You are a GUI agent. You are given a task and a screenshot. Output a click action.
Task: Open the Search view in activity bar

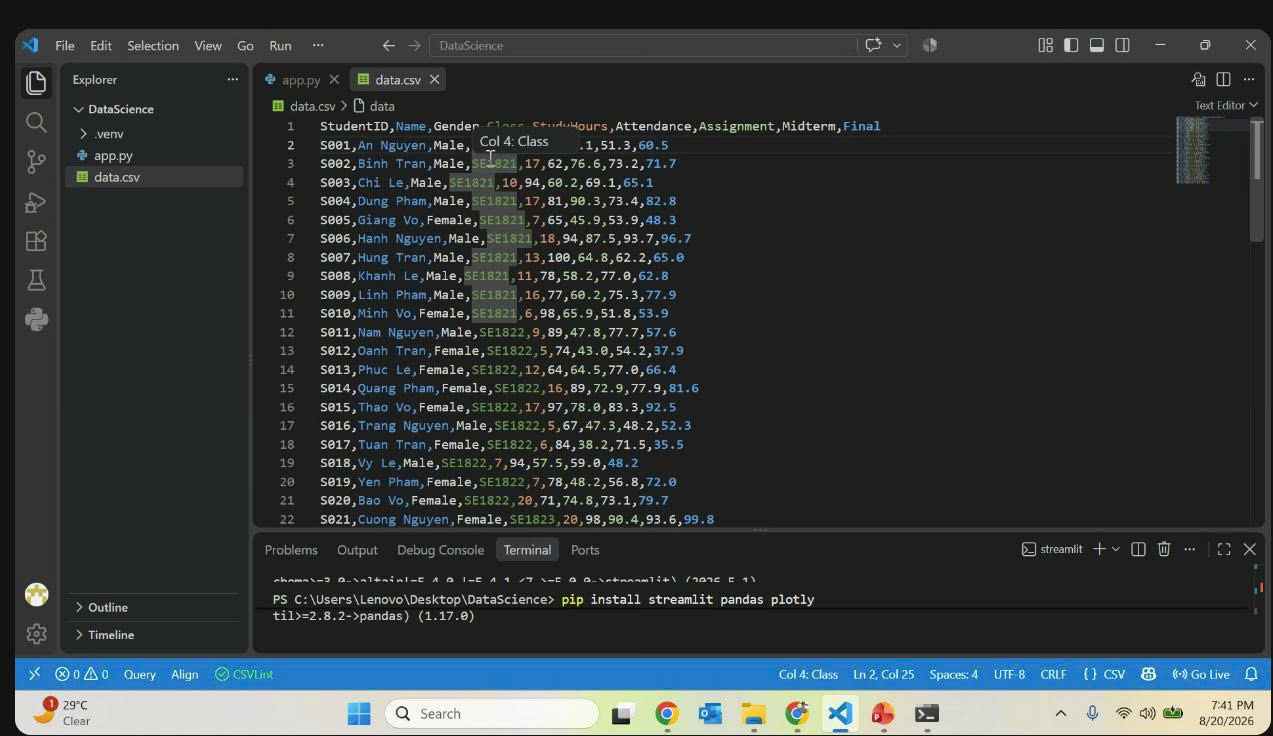pyautogui.click(x=36, y=122)
